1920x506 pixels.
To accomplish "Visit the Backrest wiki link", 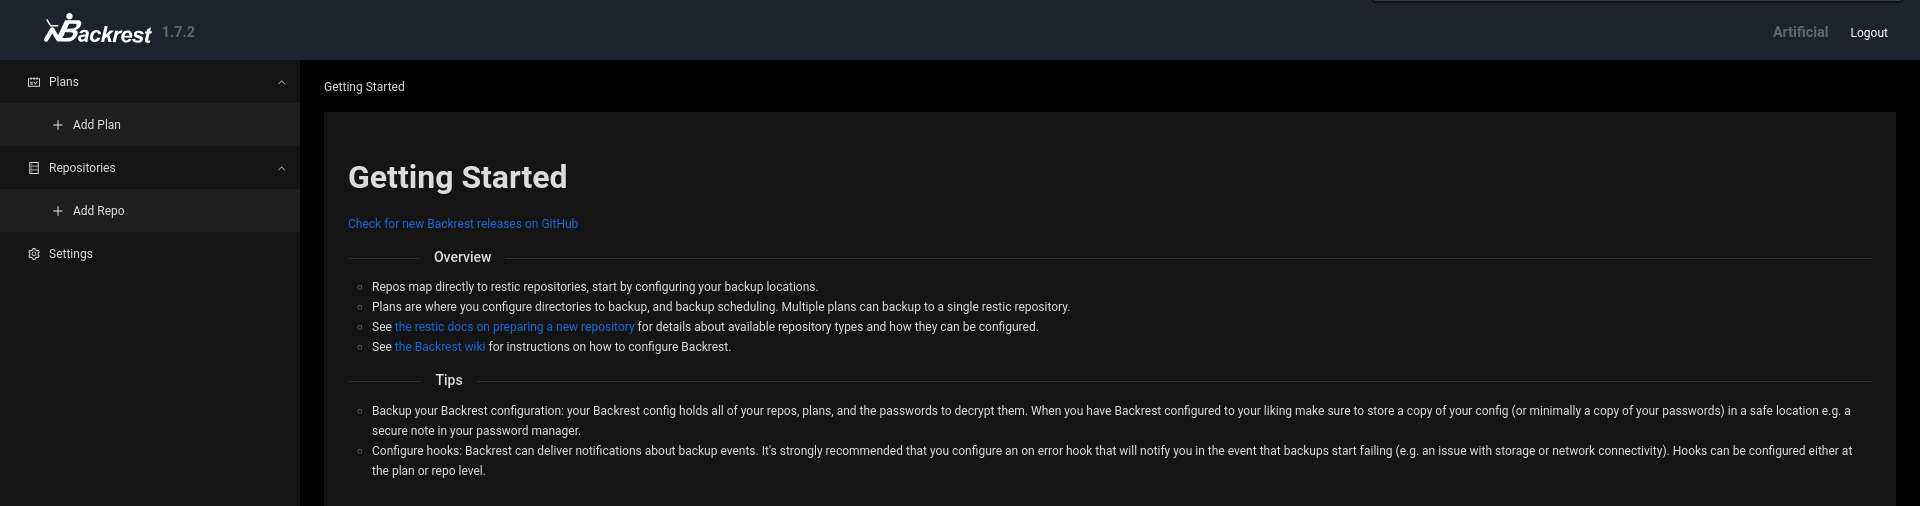I will pyautogui.click(x=440, y=347).
